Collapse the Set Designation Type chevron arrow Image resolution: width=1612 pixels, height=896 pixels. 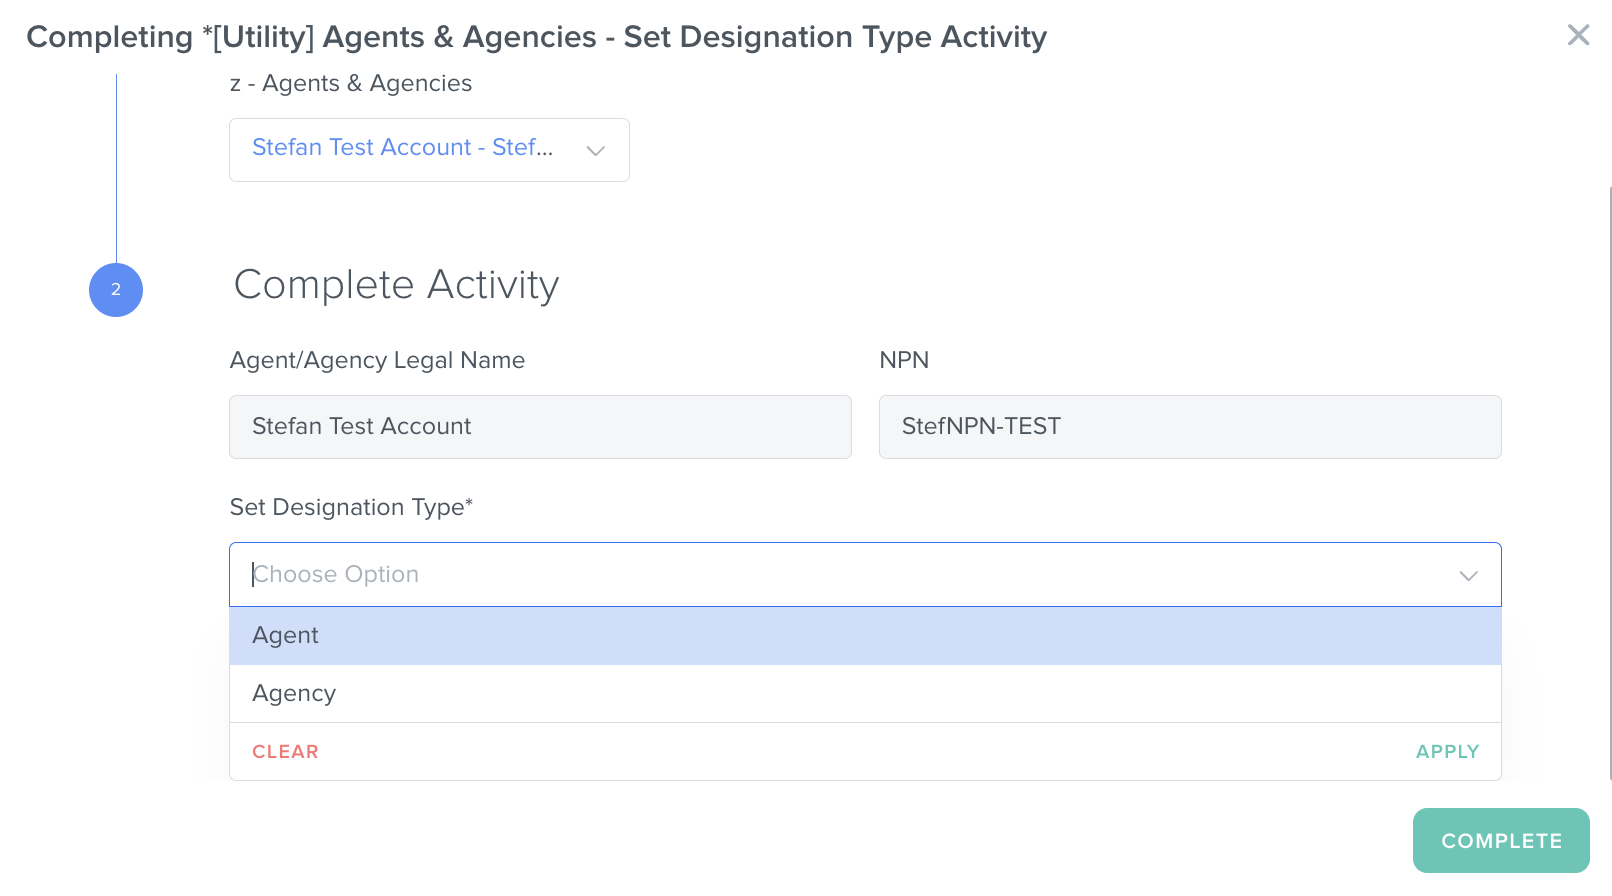(x=1468, y=576)
